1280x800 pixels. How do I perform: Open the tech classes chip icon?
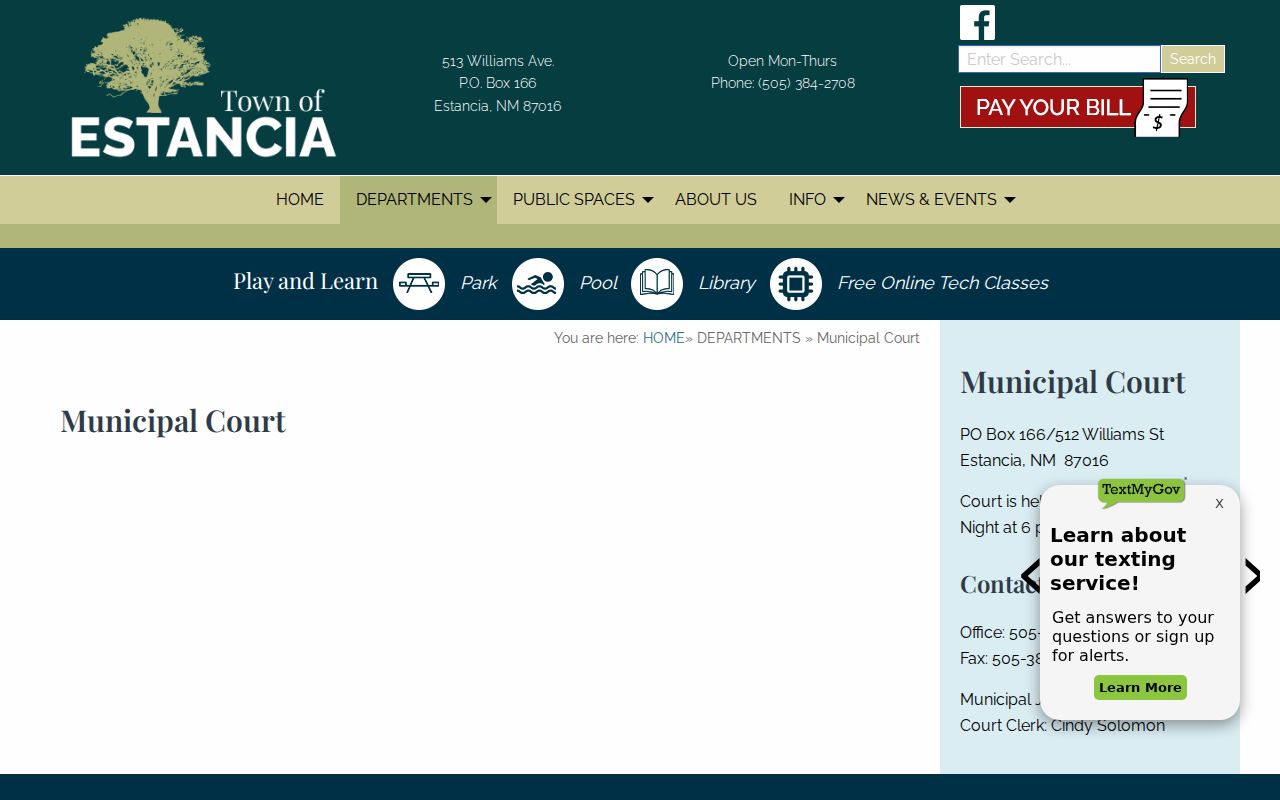tap(796, 284)
